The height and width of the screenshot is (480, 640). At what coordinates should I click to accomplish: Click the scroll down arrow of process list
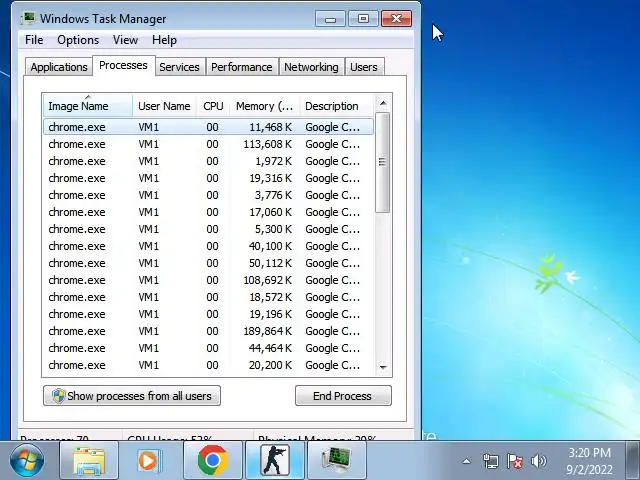383,367
